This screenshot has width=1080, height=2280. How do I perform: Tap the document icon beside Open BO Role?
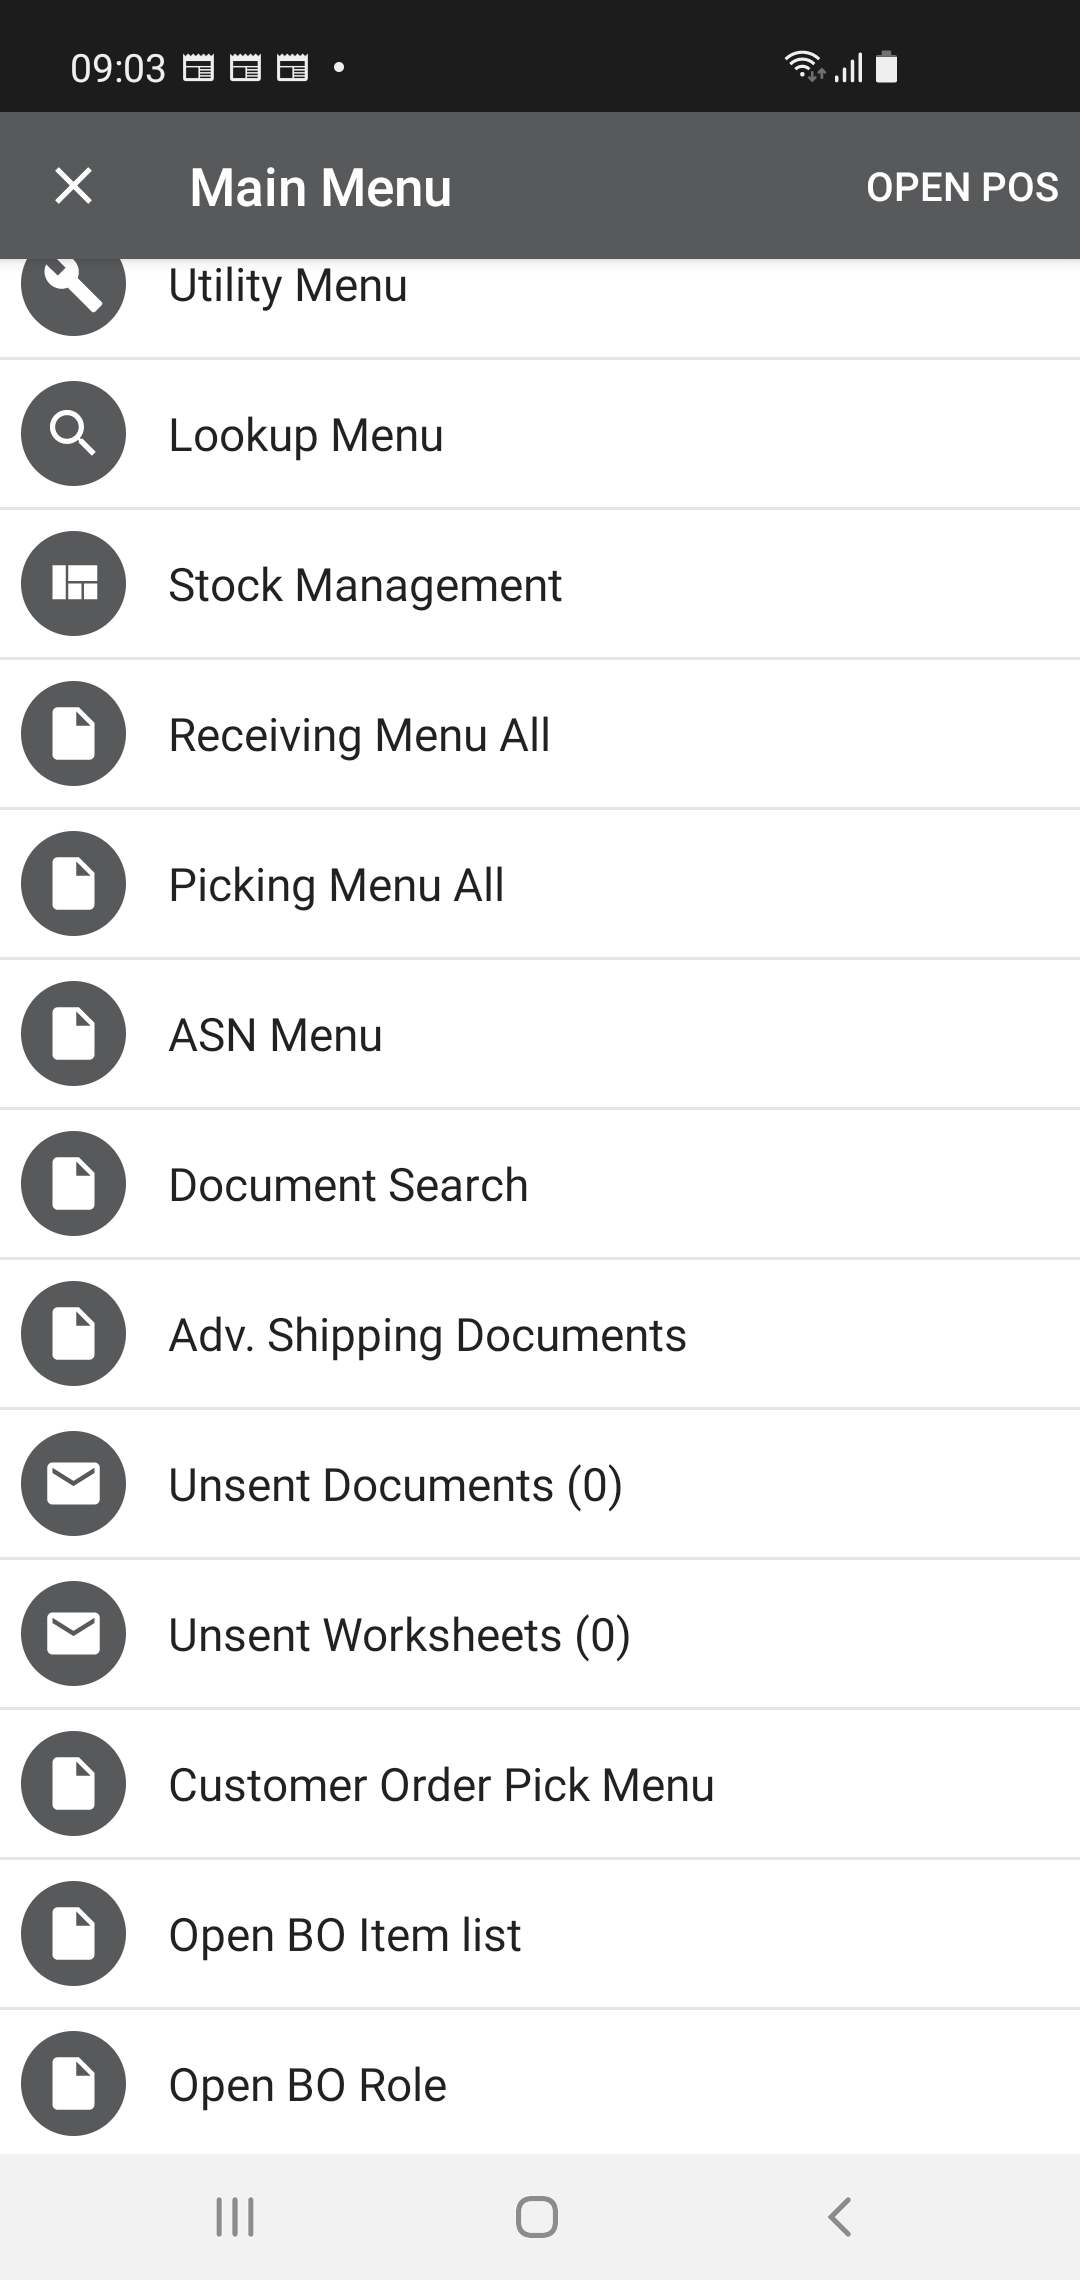[73, 2083]
